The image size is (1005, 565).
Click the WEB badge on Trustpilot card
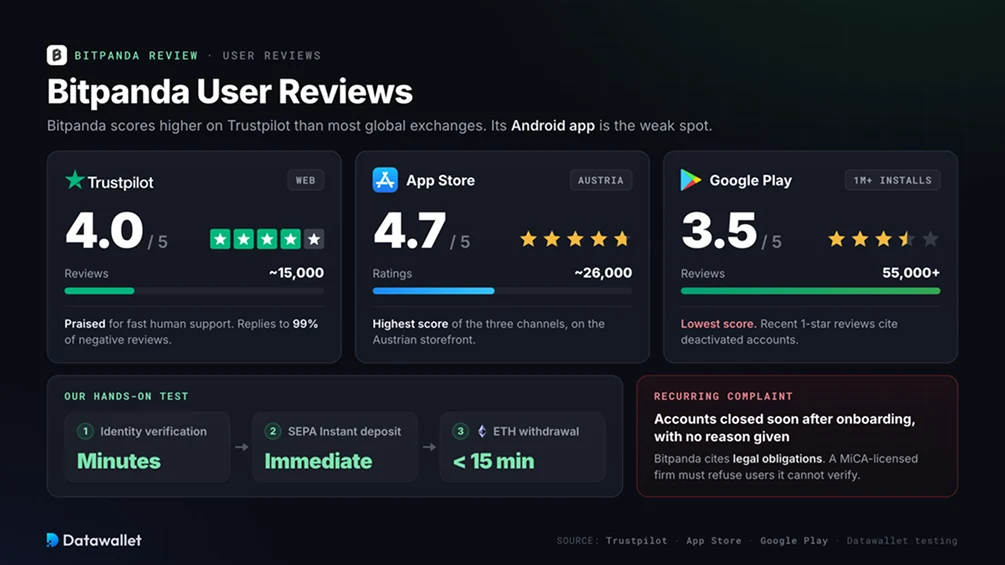[306, 180]
